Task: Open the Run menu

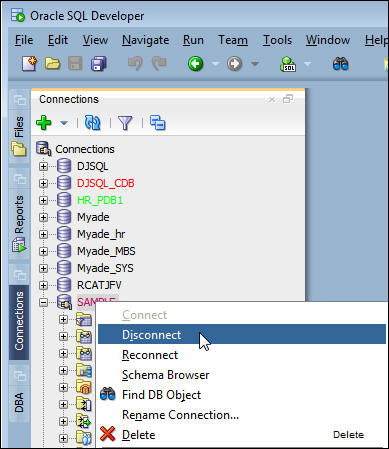Action: point(193,40)
